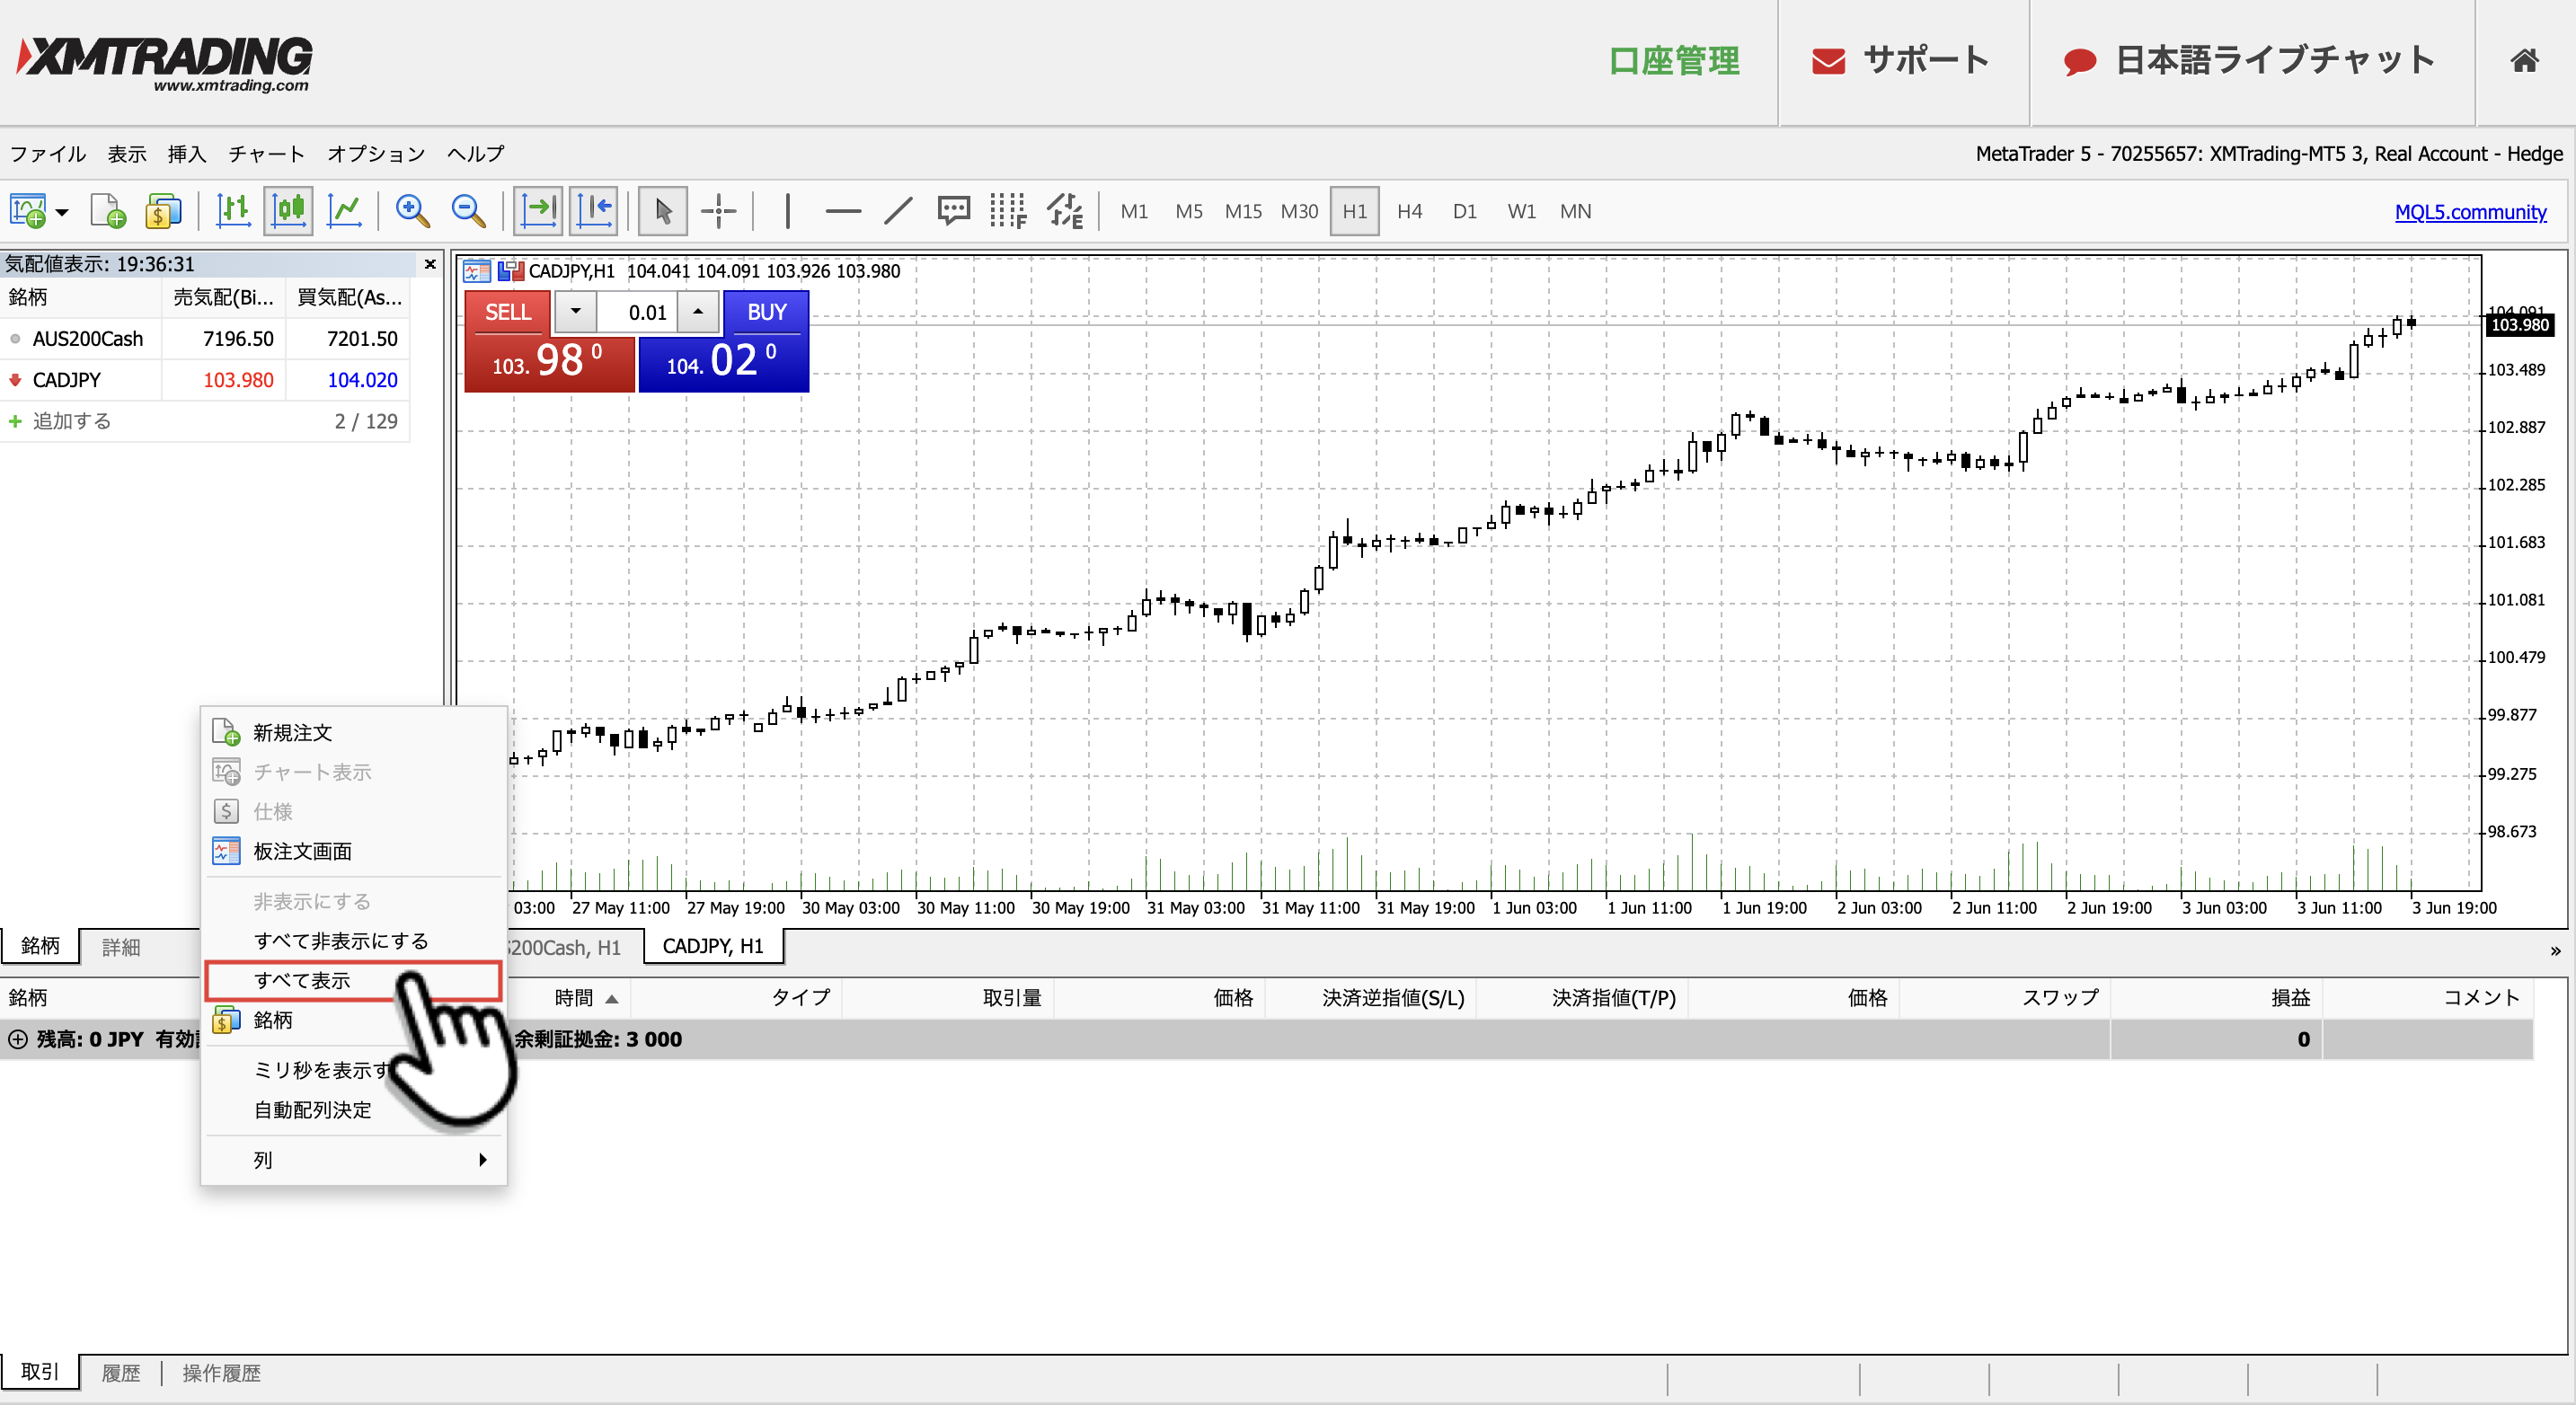Select the H1 timeframe button
2576x1405 pixels.
click(1355, 211)
